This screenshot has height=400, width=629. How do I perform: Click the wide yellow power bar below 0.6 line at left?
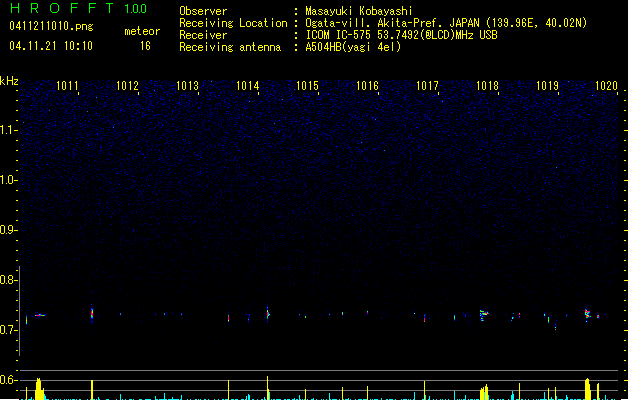pos(39,388)
